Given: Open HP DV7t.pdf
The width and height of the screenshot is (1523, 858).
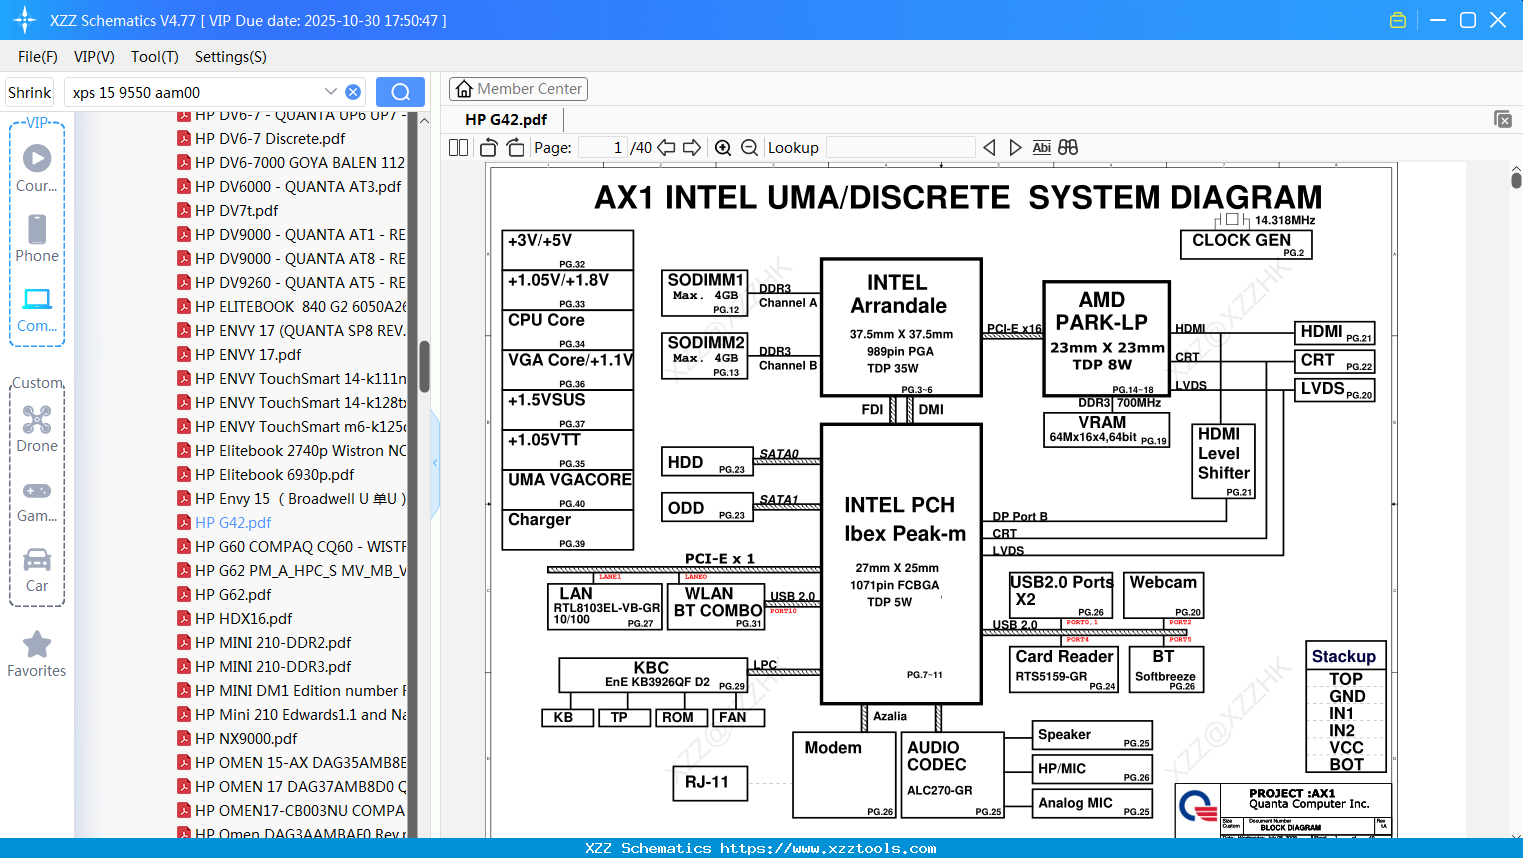Looking at the screenshot, I should coord(227,211).
